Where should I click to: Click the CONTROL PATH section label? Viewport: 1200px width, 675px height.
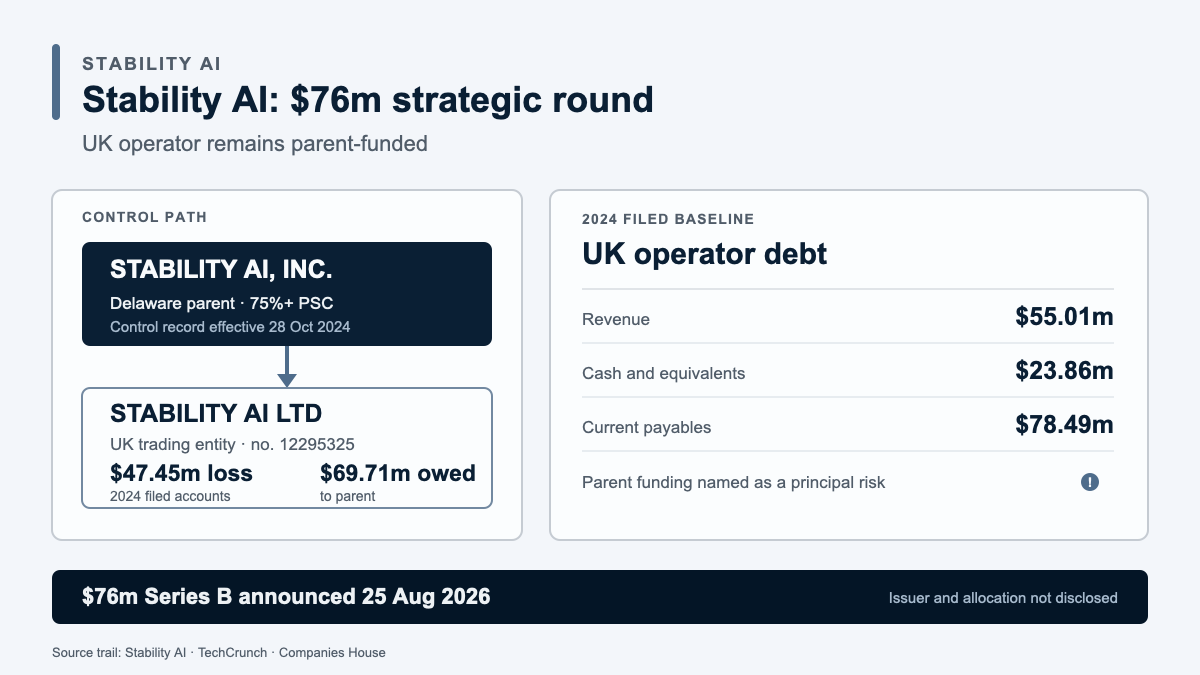click(145, 217)
